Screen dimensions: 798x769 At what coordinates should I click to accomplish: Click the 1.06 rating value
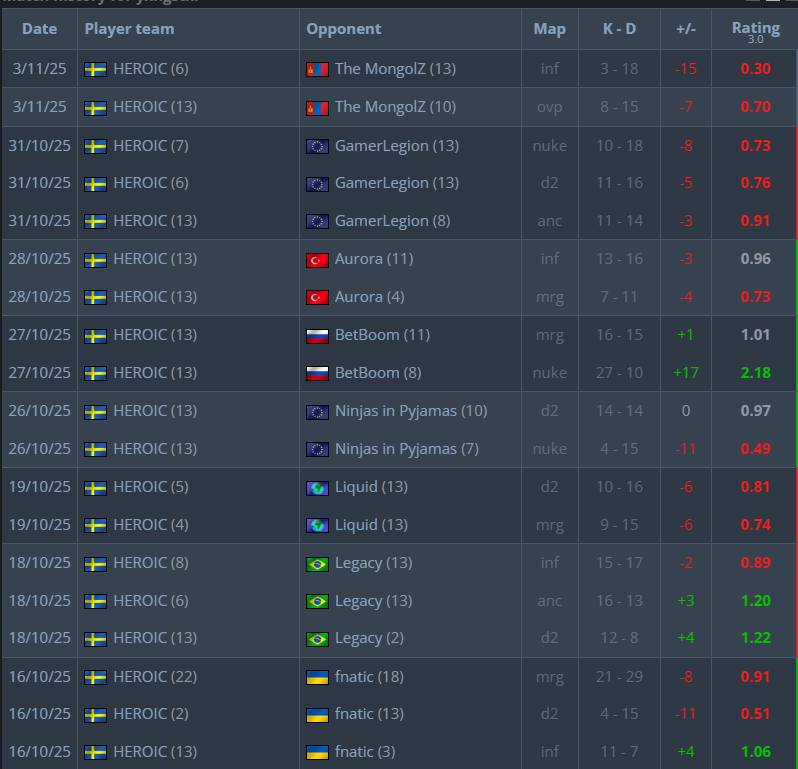point(755,752)
